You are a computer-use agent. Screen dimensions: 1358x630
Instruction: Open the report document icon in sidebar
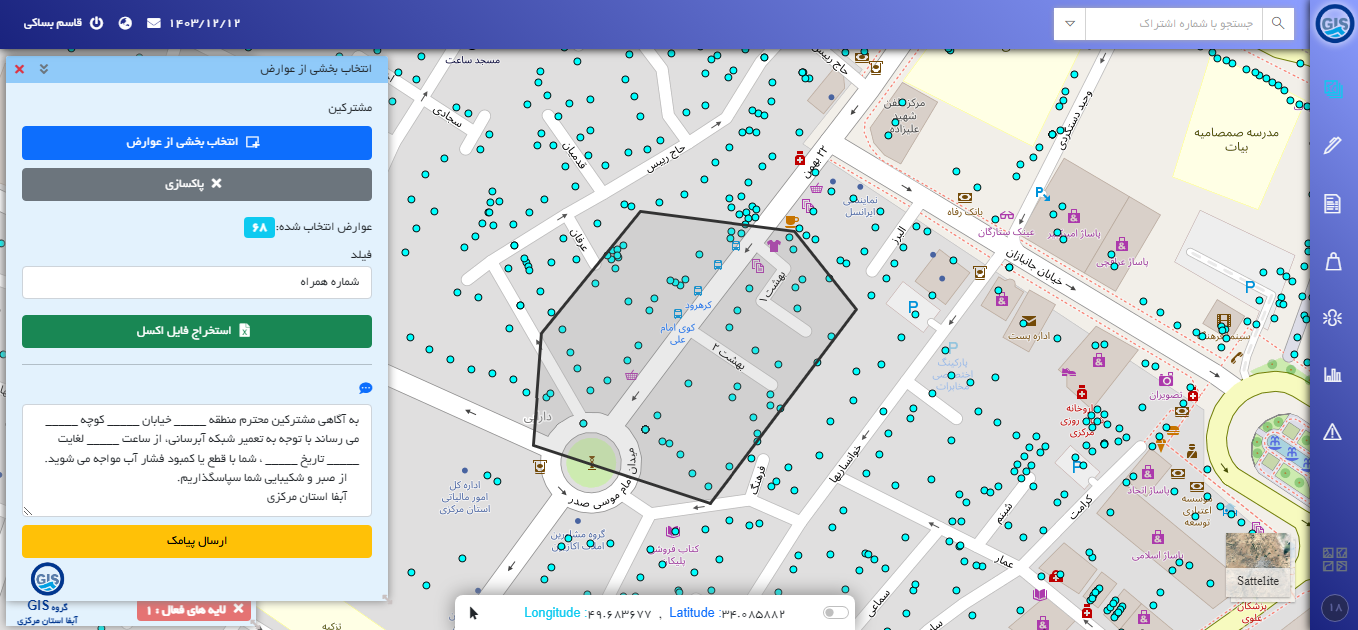pyautogui.click(x=1332, y=204)
